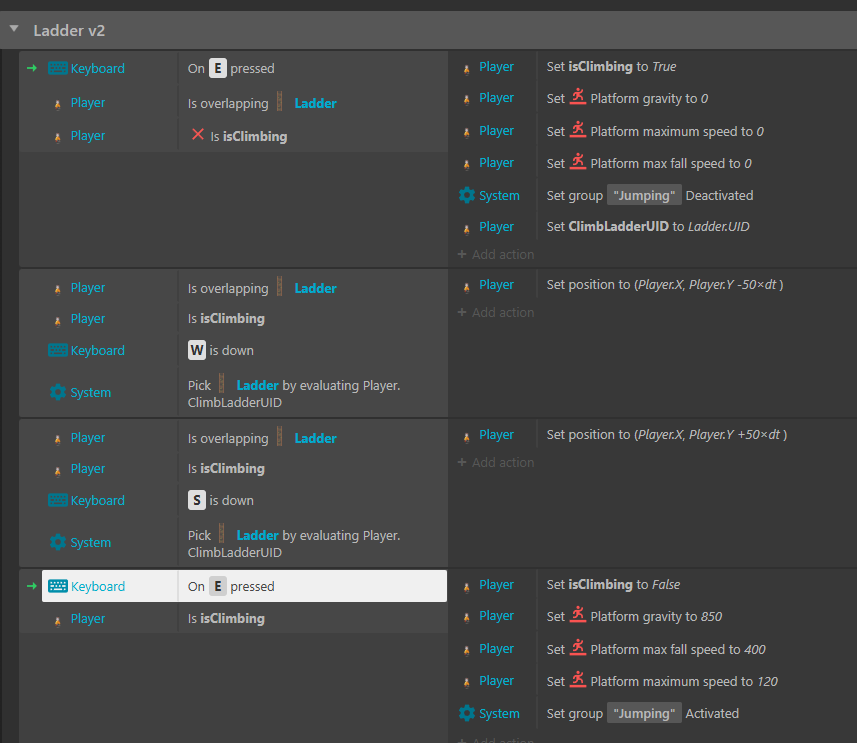Collapse the Ladder v2 group triangle
Viewport: 857px width, 743px height.
pos(14,30)
